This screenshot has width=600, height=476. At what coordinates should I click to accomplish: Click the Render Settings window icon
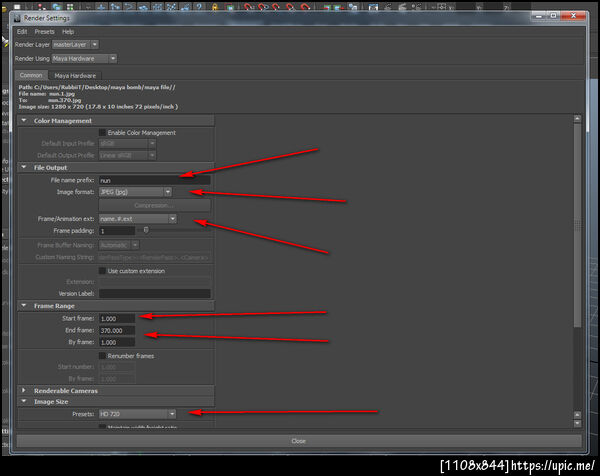[x=17, y=18]
